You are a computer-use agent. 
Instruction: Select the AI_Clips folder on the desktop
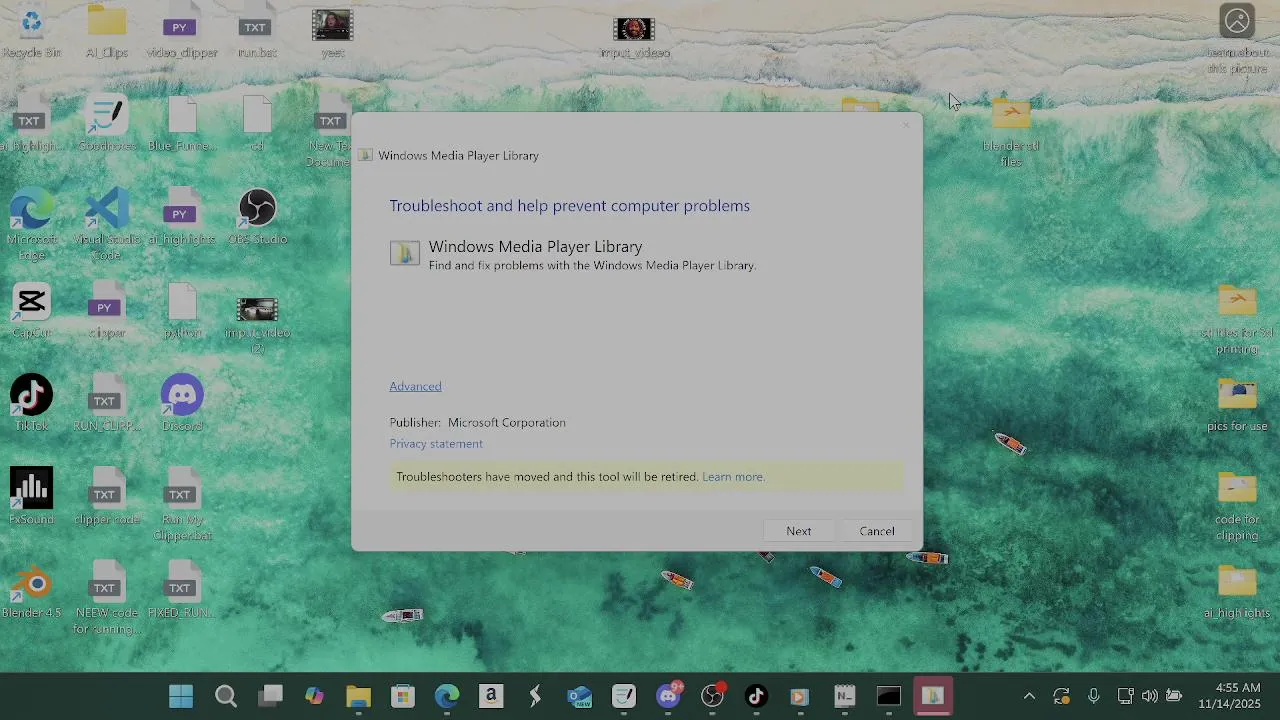(x=107, y=32)
